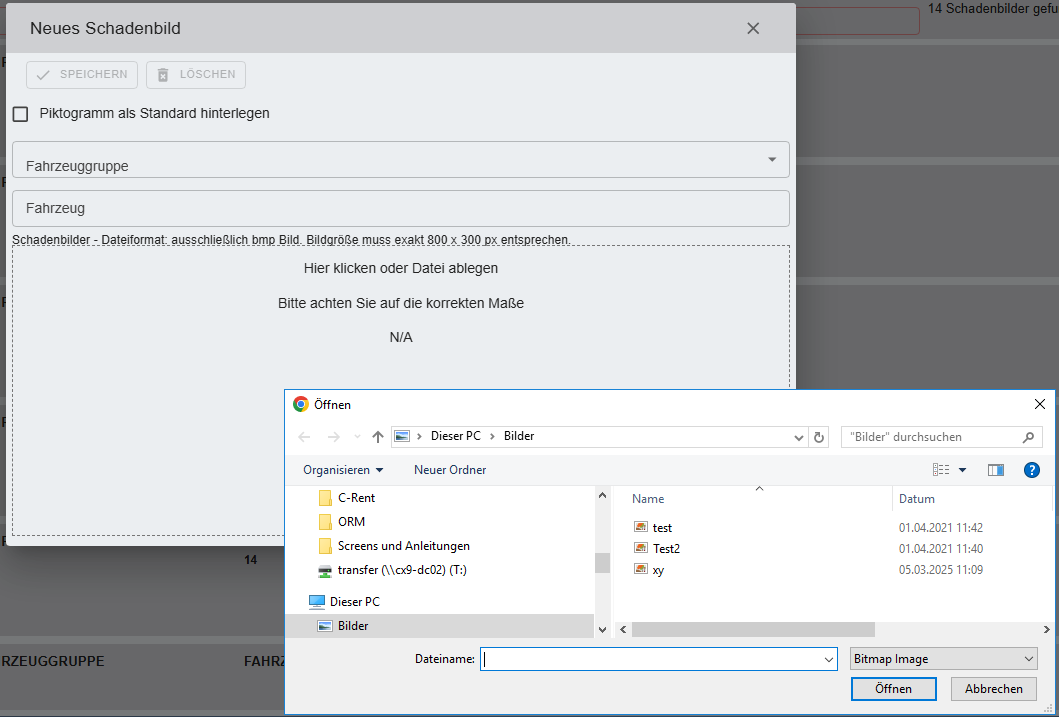Open the Dateiname history dropdown arrow
The width and height of the screenshot is (1059, 717).
coord(828,660)
